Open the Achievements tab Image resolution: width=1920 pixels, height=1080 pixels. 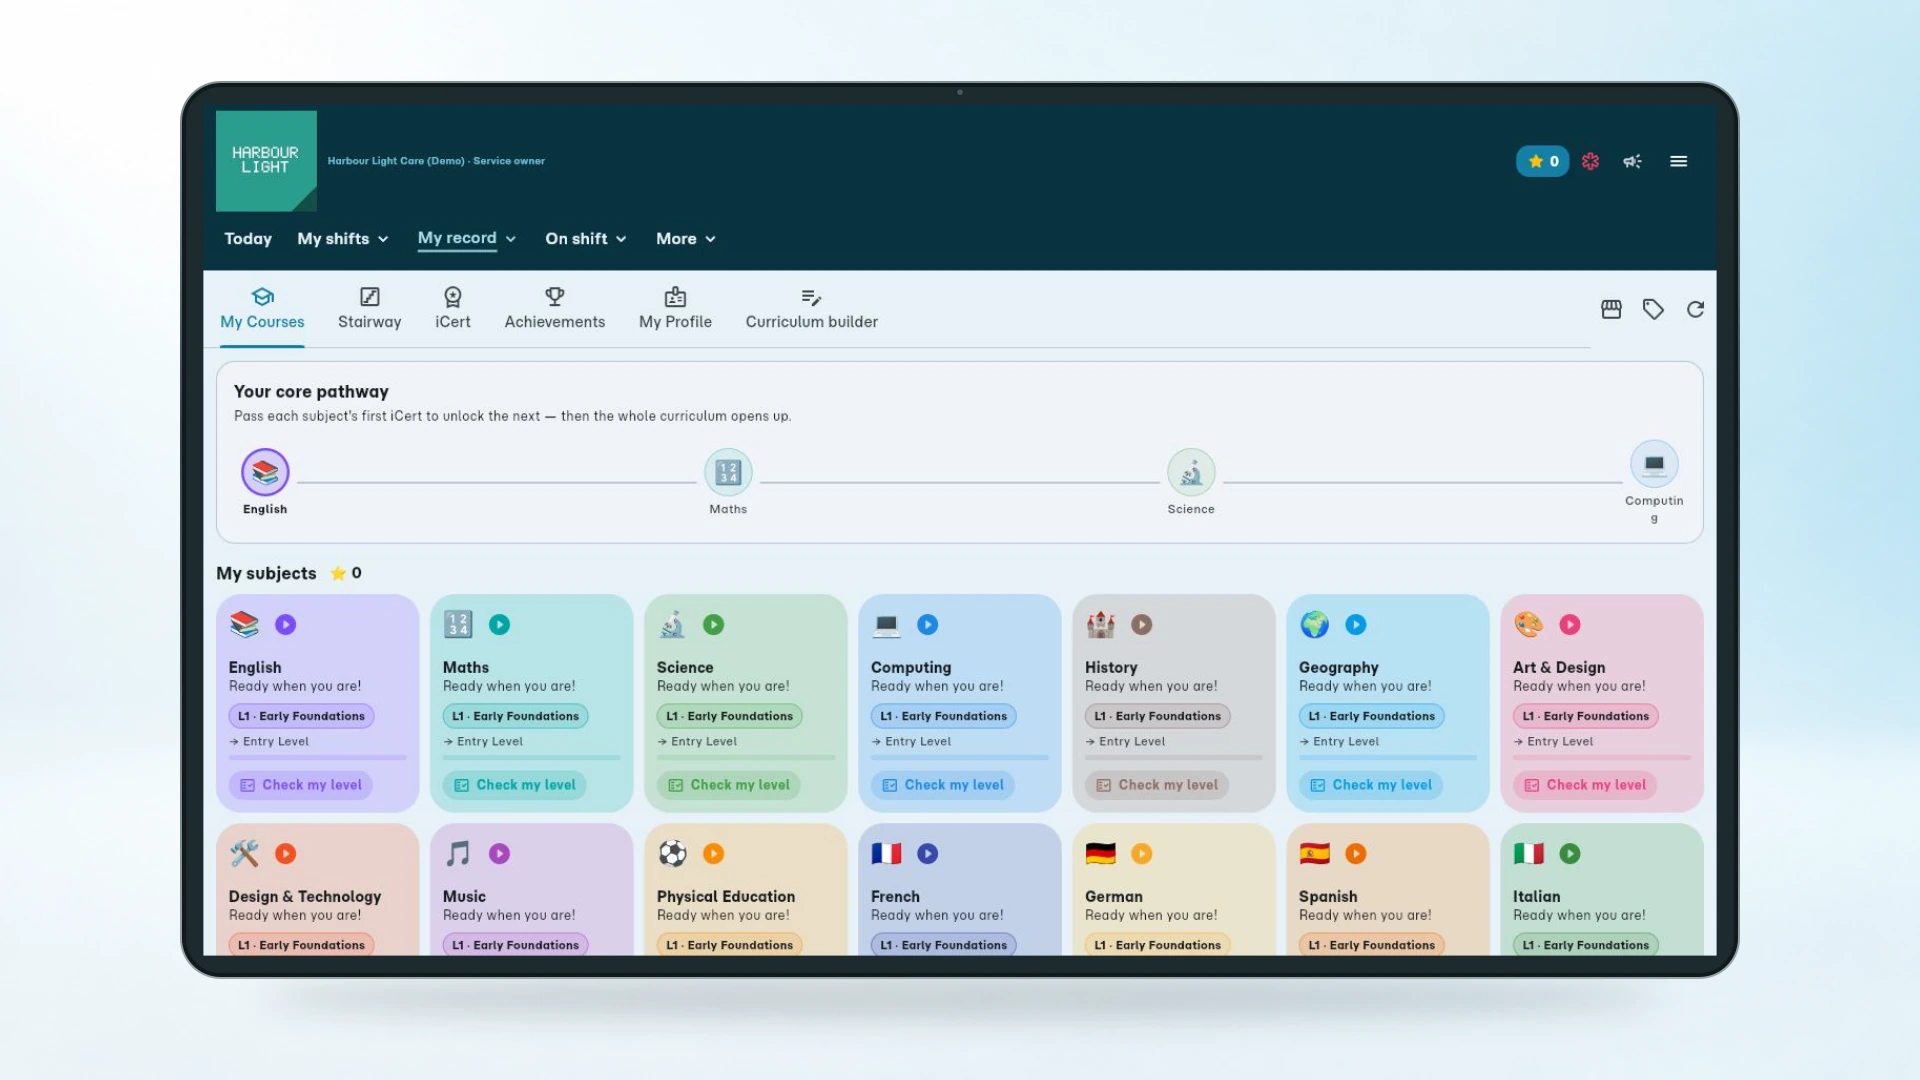(x=555, y=309)
